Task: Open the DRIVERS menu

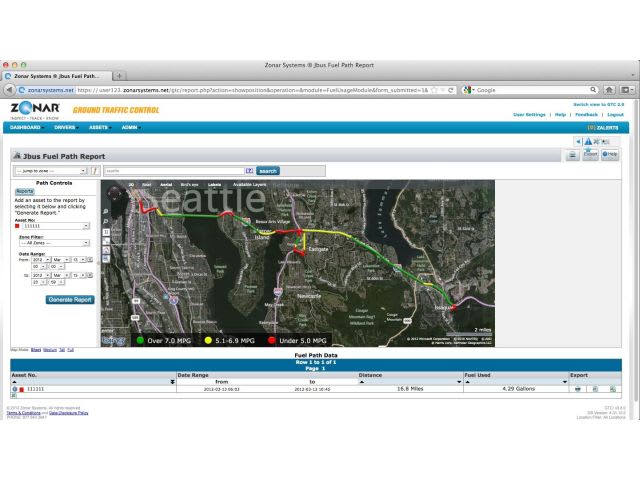Action: (x=67, y=127)
